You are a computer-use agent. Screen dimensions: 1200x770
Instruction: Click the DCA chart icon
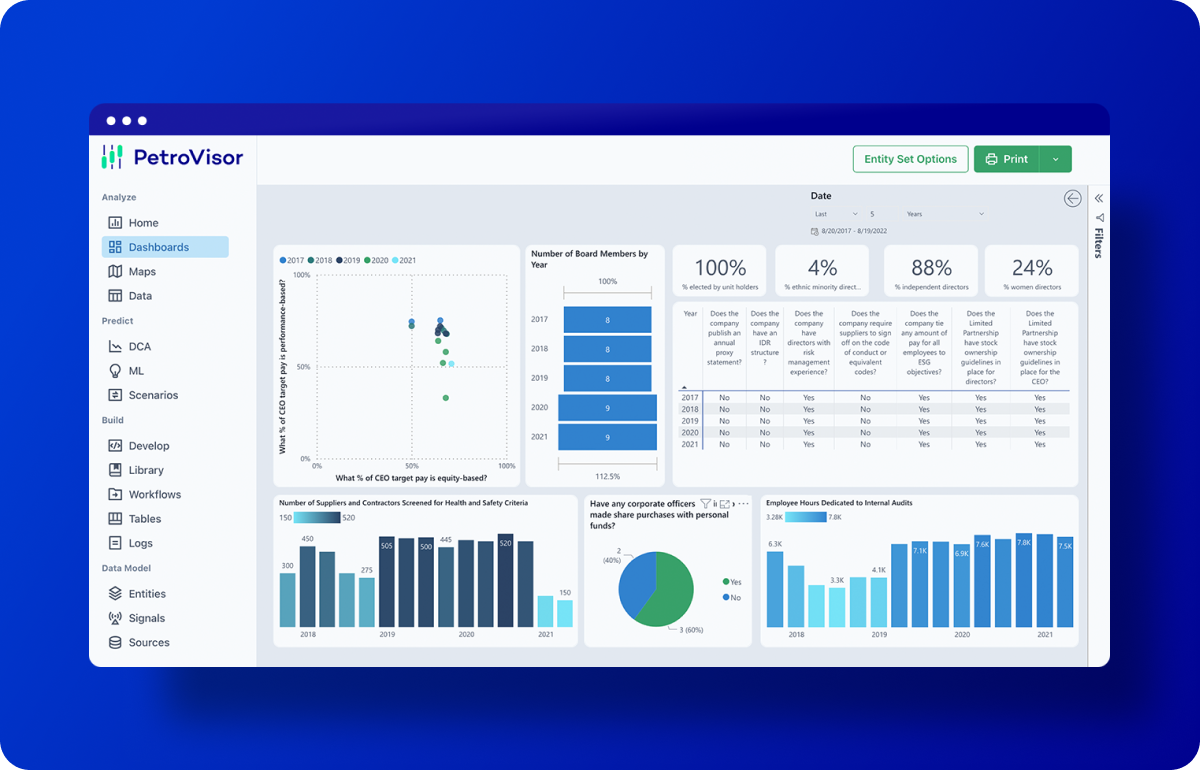(115, 347)
